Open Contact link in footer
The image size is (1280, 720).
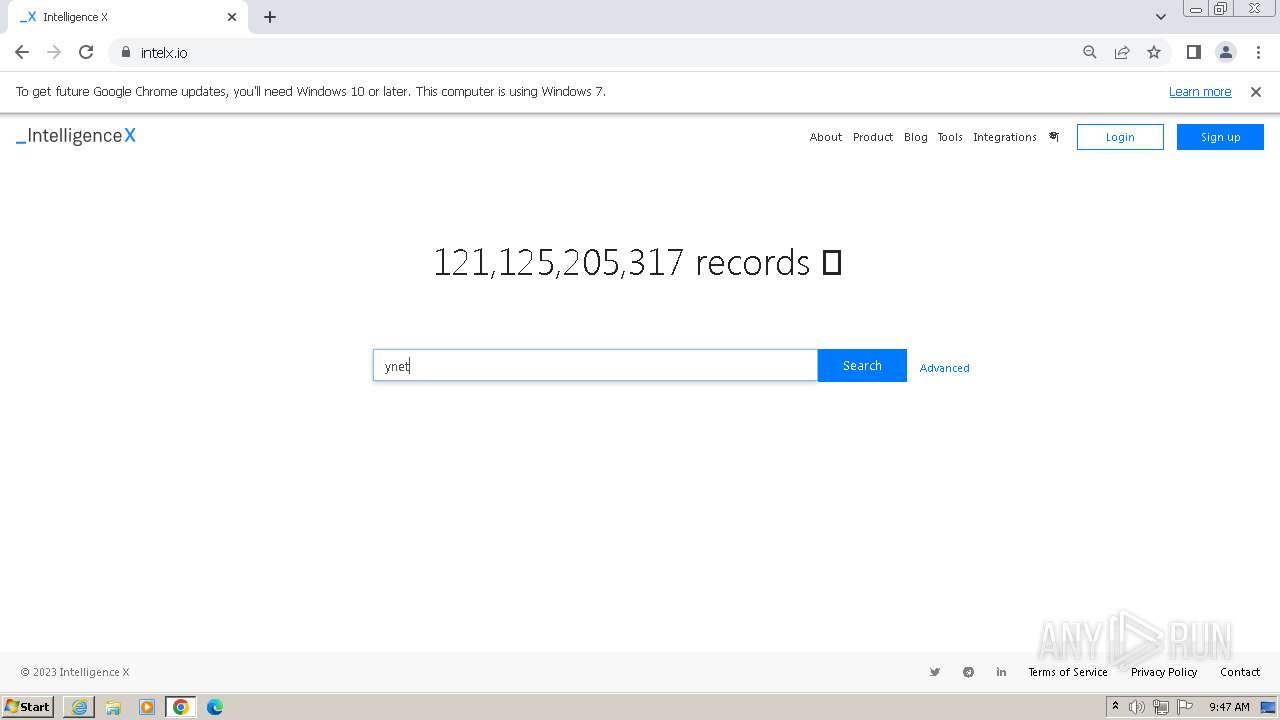click(1240, 672)
